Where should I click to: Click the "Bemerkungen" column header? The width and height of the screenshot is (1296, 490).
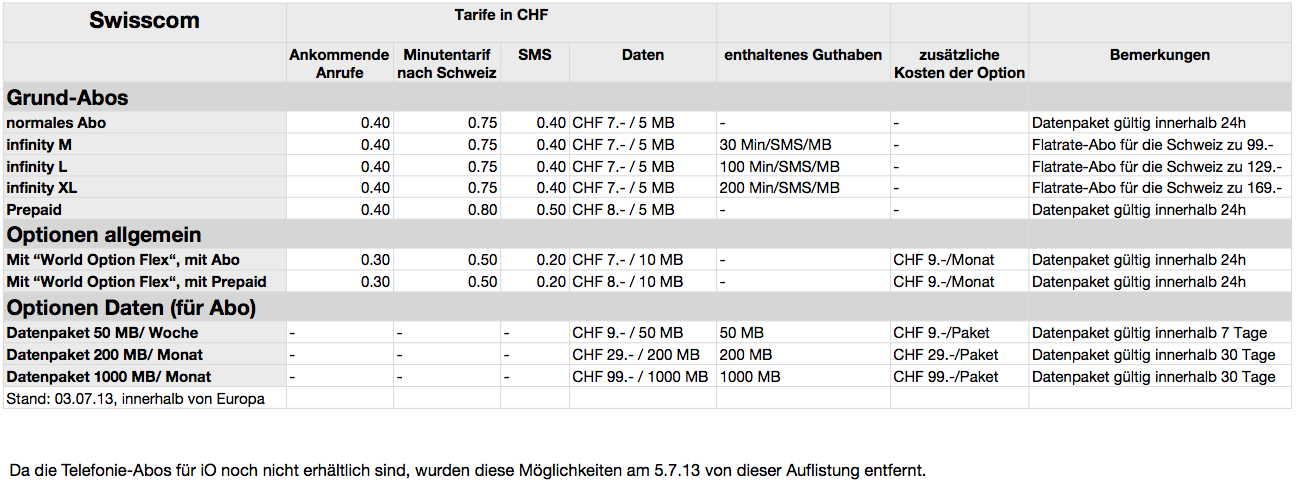click(x=1159, y=55)
